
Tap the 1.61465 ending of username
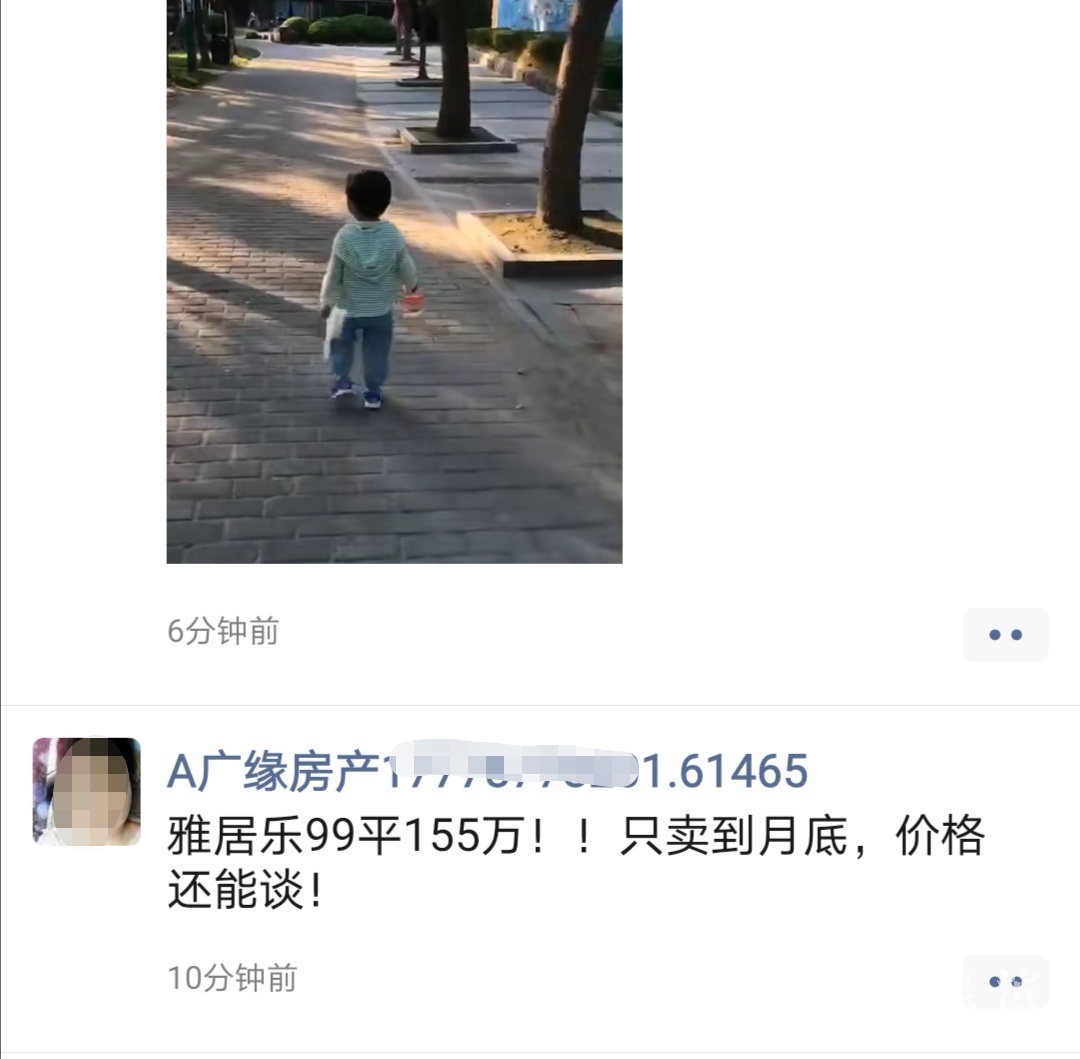tap(725, 770)
